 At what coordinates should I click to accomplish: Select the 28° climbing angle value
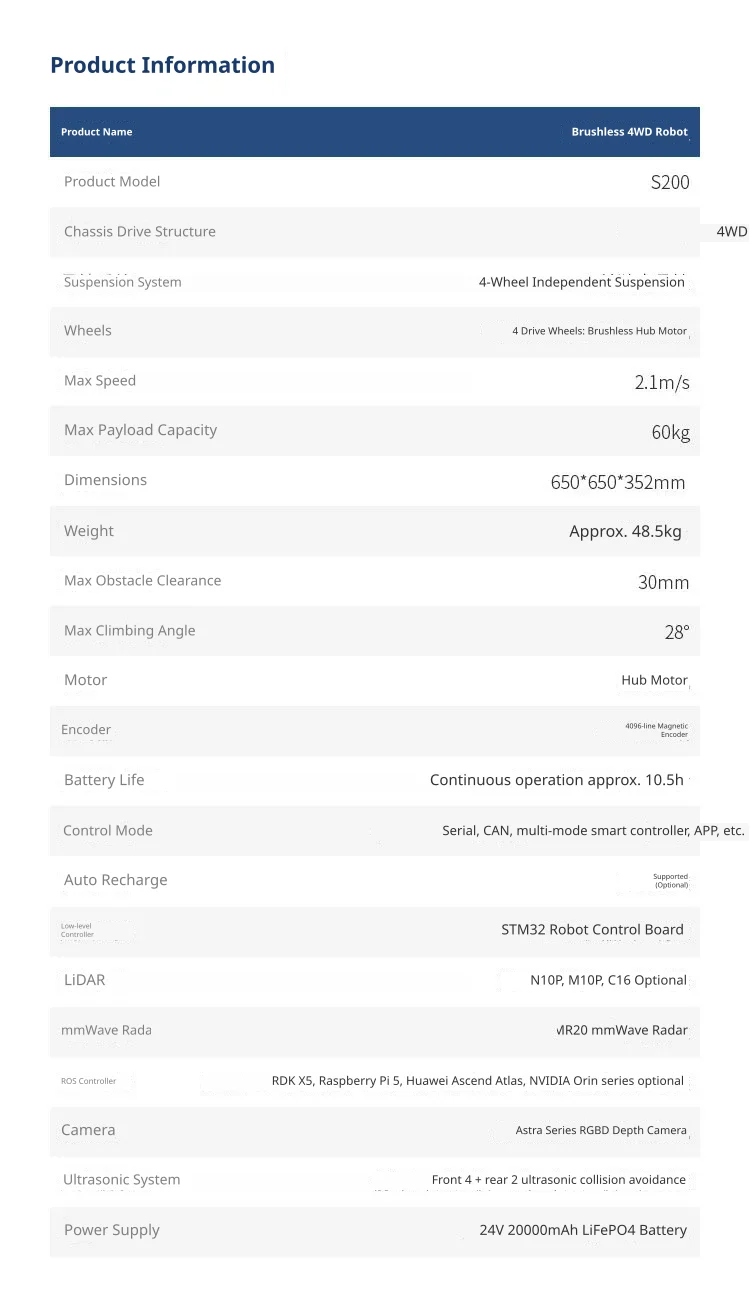(677, 632)
